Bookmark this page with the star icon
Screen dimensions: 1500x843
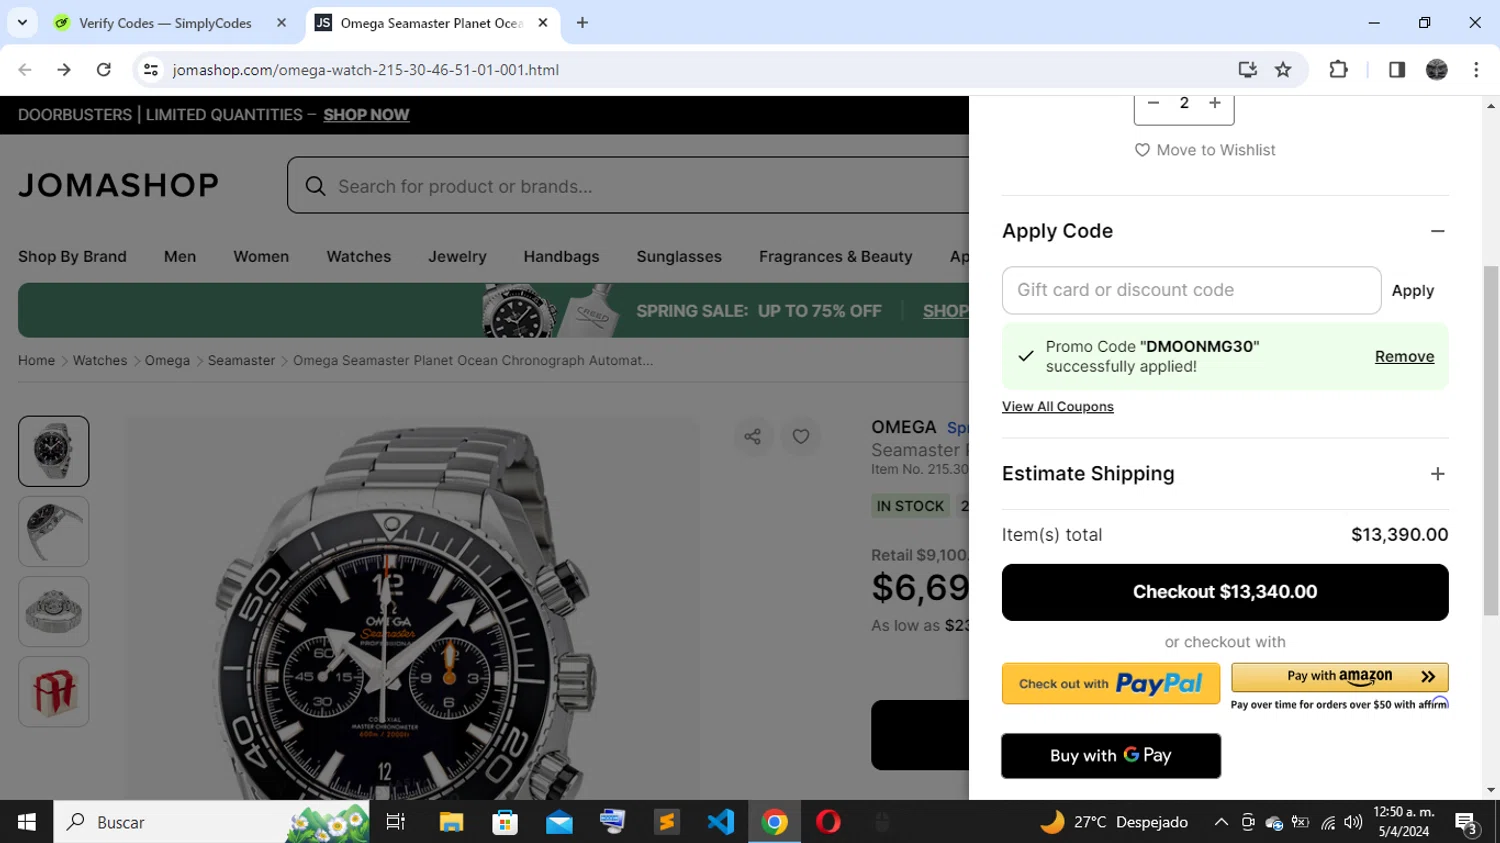click(x=1283, y=70)
